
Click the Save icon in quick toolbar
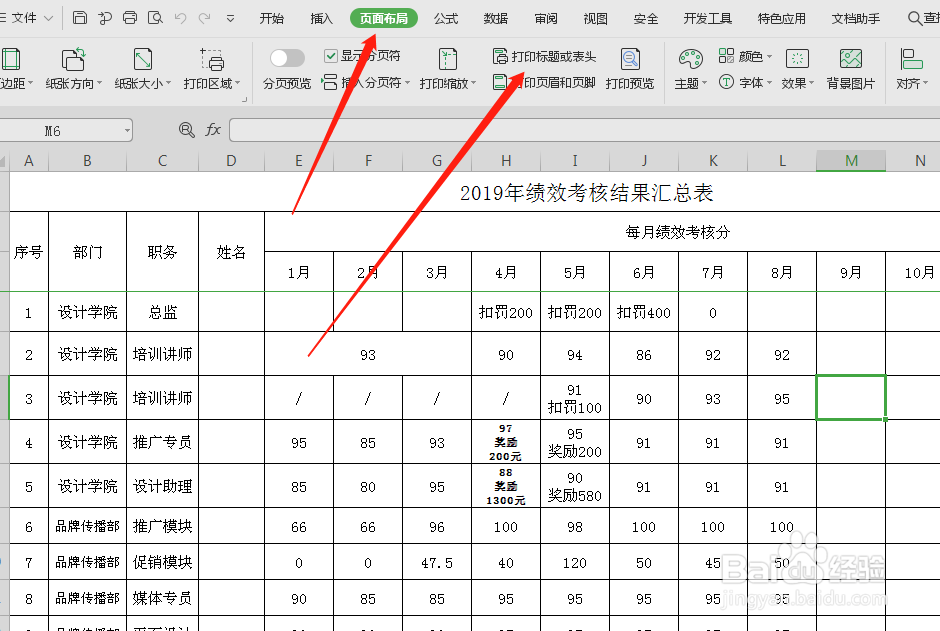click(x=79, y=18)
